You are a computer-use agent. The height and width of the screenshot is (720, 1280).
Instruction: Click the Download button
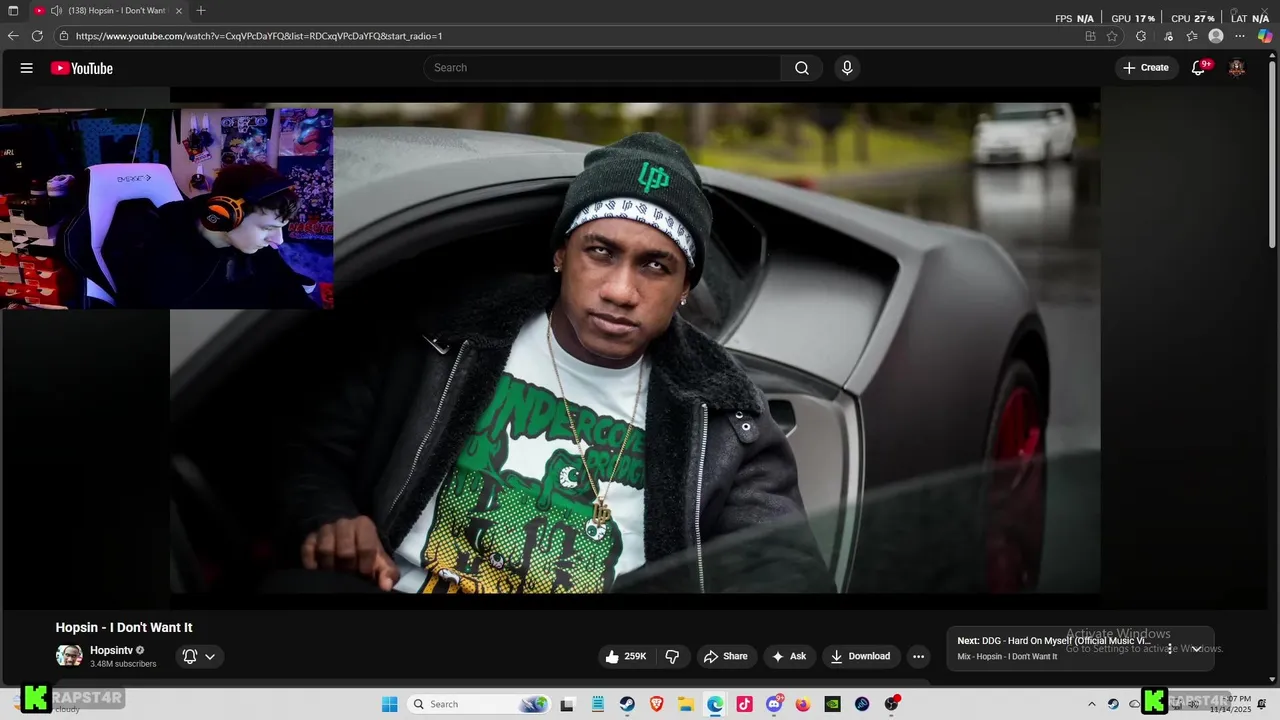861,656
